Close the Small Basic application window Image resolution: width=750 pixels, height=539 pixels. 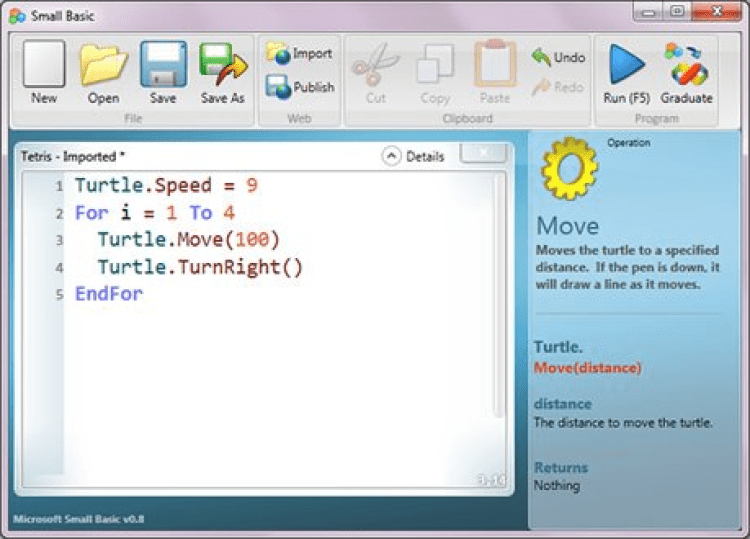tap(717, 11)
